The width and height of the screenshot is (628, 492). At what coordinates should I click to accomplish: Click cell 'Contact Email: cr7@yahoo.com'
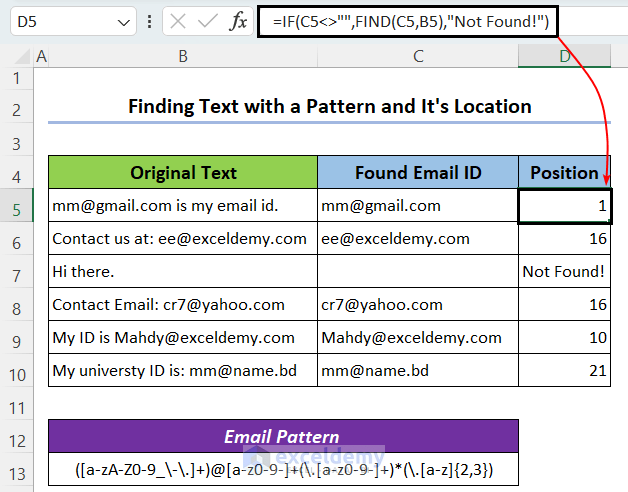coord(183,304)
